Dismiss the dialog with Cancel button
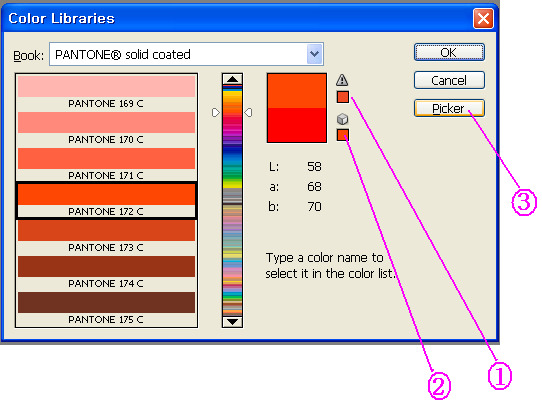Image resolution: width=542 pixels, height=406 pixels. [449, 81]
